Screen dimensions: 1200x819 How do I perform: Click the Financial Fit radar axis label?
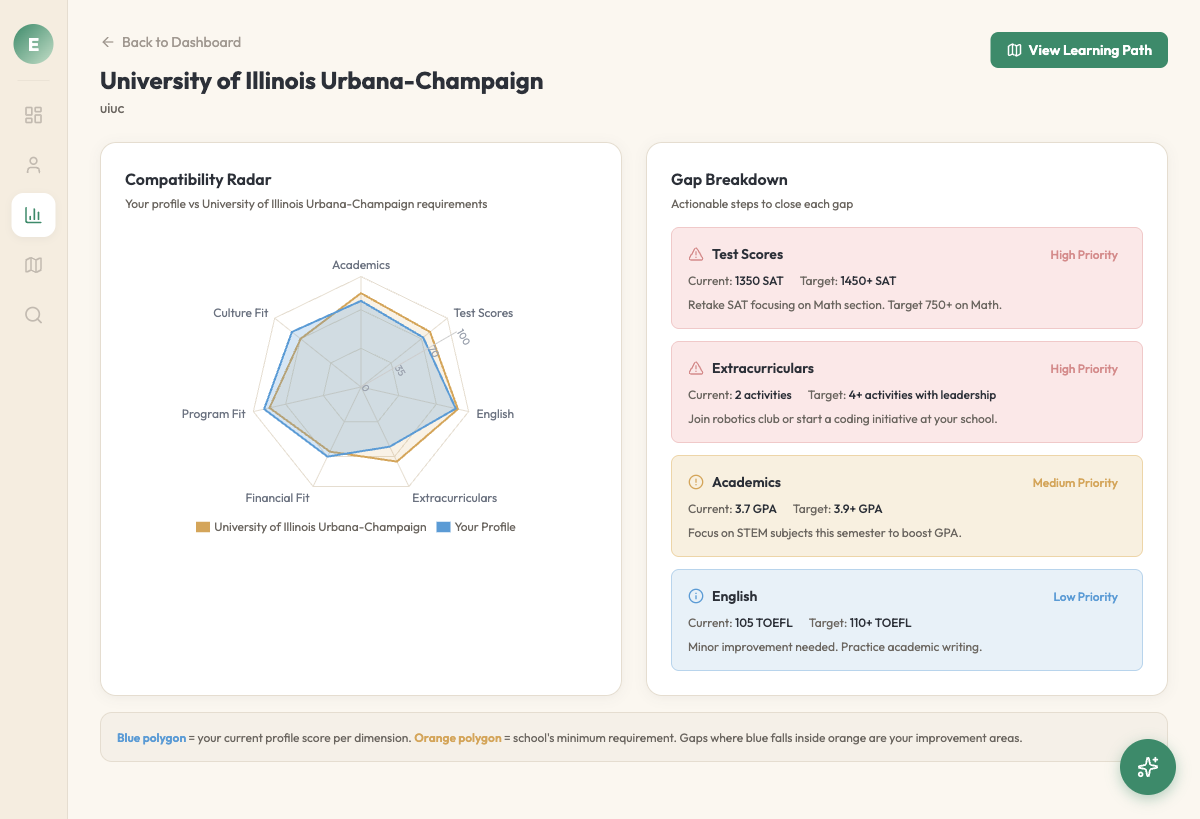click(x=277, y=498)
